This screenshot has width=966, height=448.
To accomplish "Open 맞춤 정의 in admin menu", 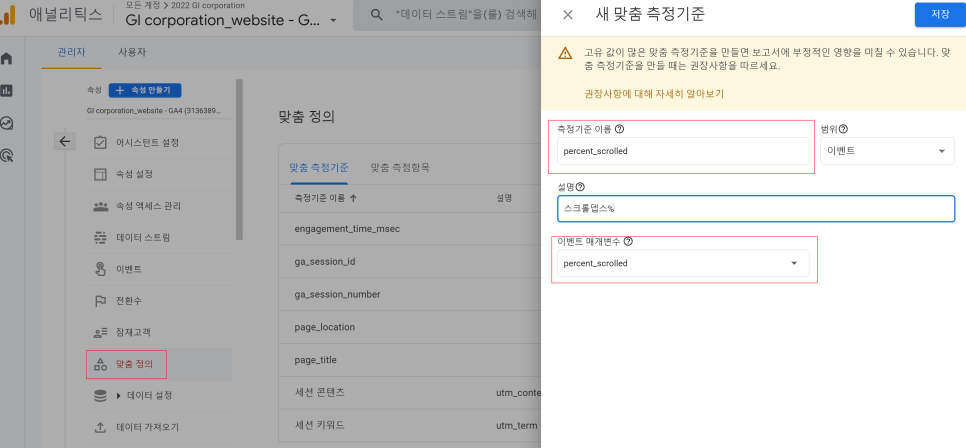I will (134, 364).
